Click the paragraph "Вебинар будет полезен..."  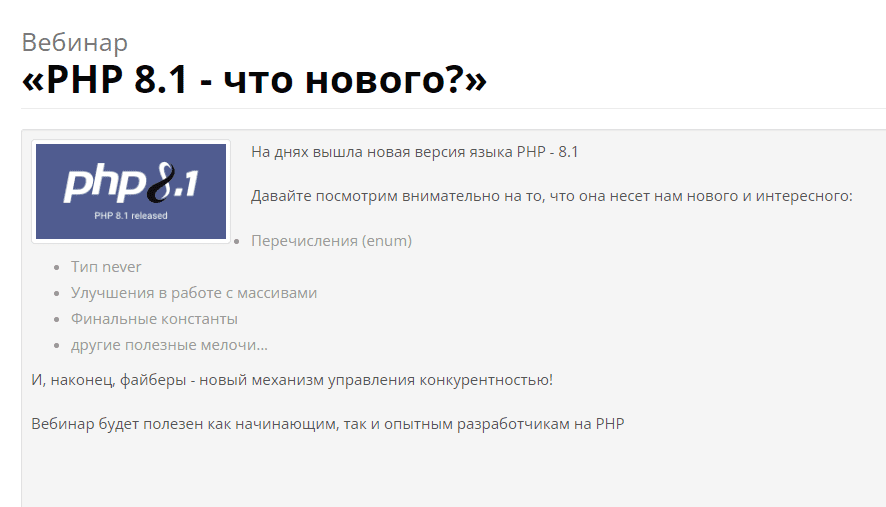tap(327, 424)
